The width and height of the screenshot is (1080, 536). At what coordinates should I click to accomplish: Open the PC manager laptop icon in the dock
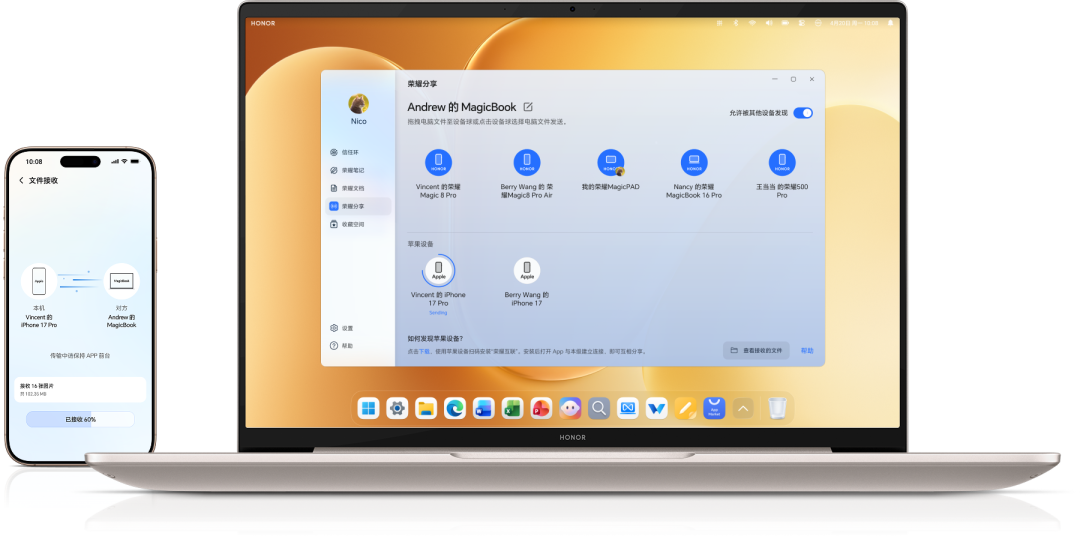pos(627,409)
